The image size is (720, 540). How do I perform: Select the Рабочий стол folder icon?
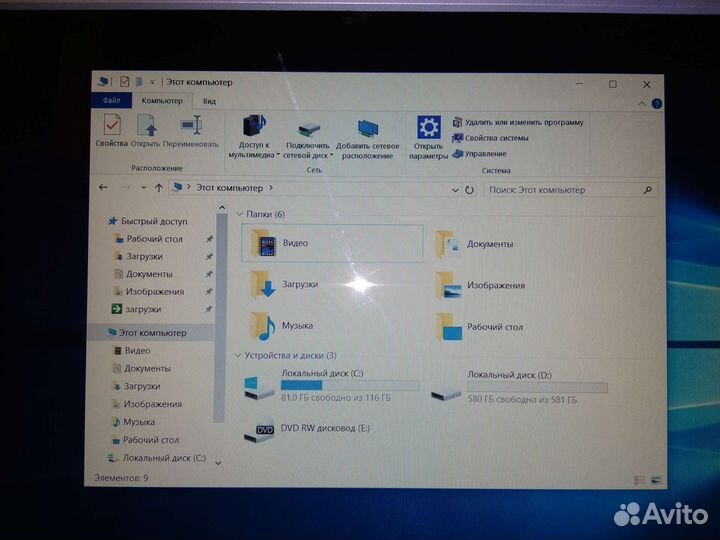coord(449,327)
